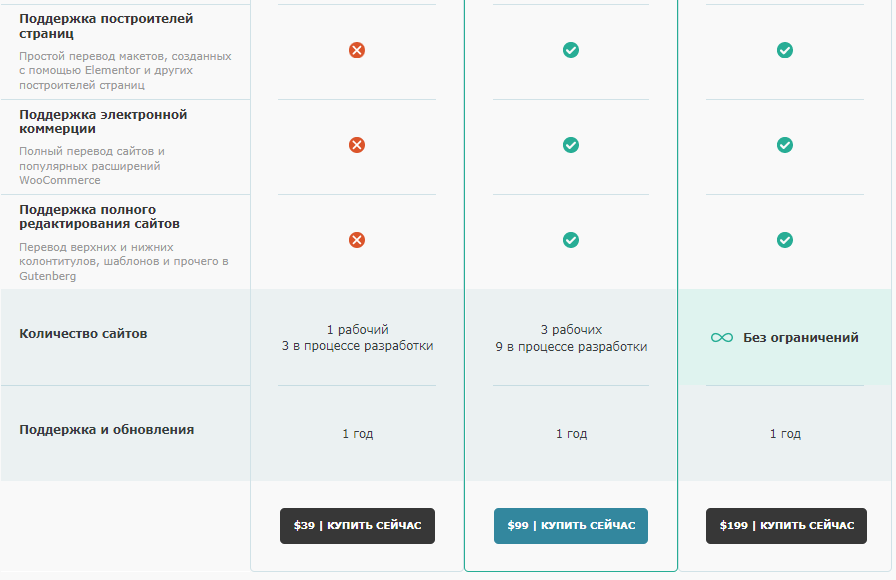Select the green checkmark for page builders, last column
Viewport: 896px width, 580px height.
786,51
